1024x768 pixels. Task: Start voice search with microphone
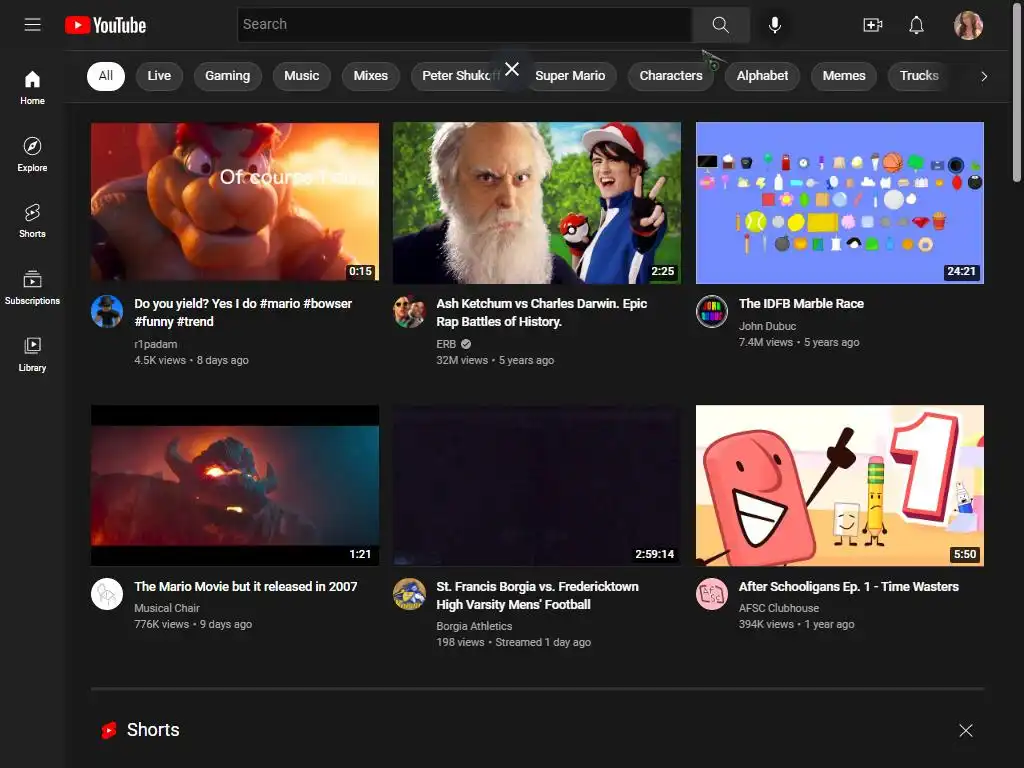click(775, 25)
